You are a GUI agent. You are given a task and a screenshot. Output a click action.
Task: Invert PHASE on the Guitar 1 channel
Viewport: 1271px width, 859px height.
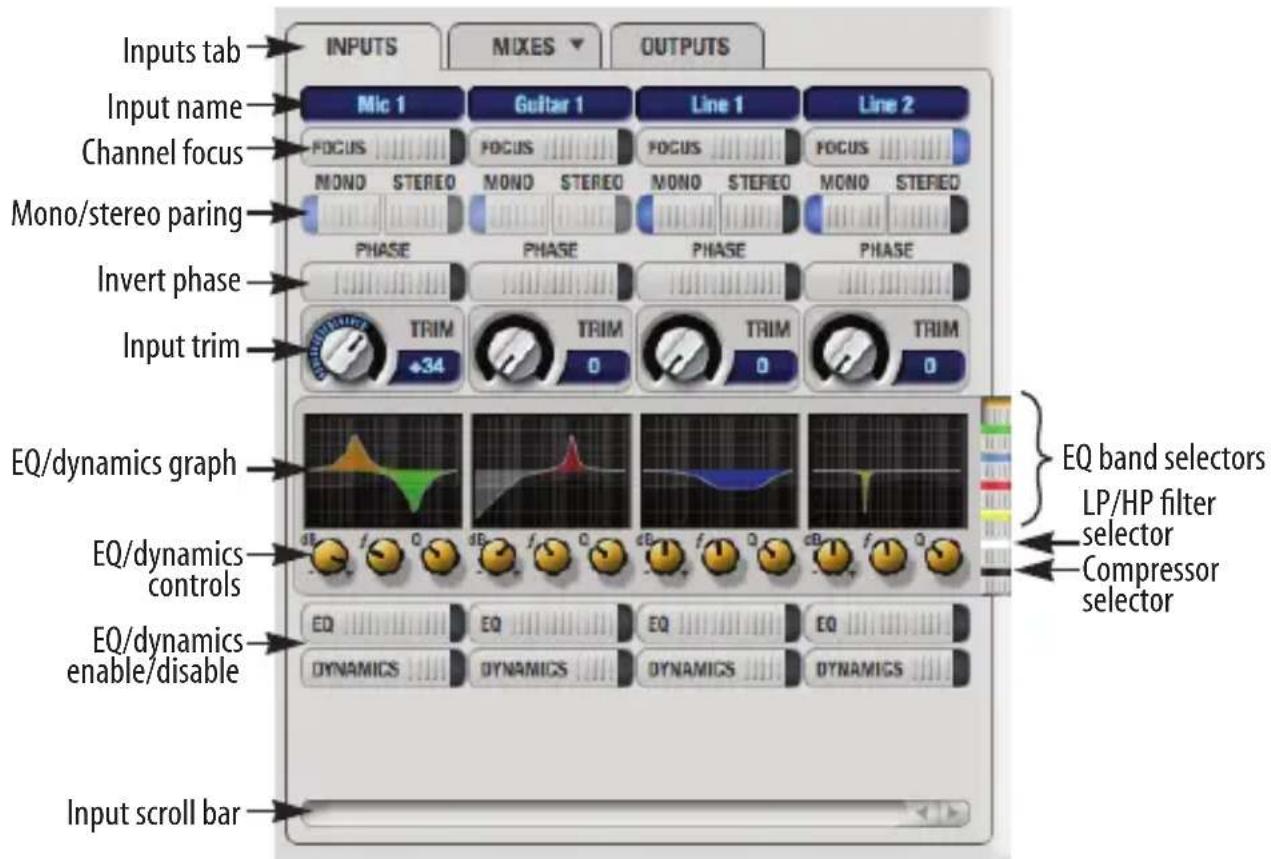[550, 282]
